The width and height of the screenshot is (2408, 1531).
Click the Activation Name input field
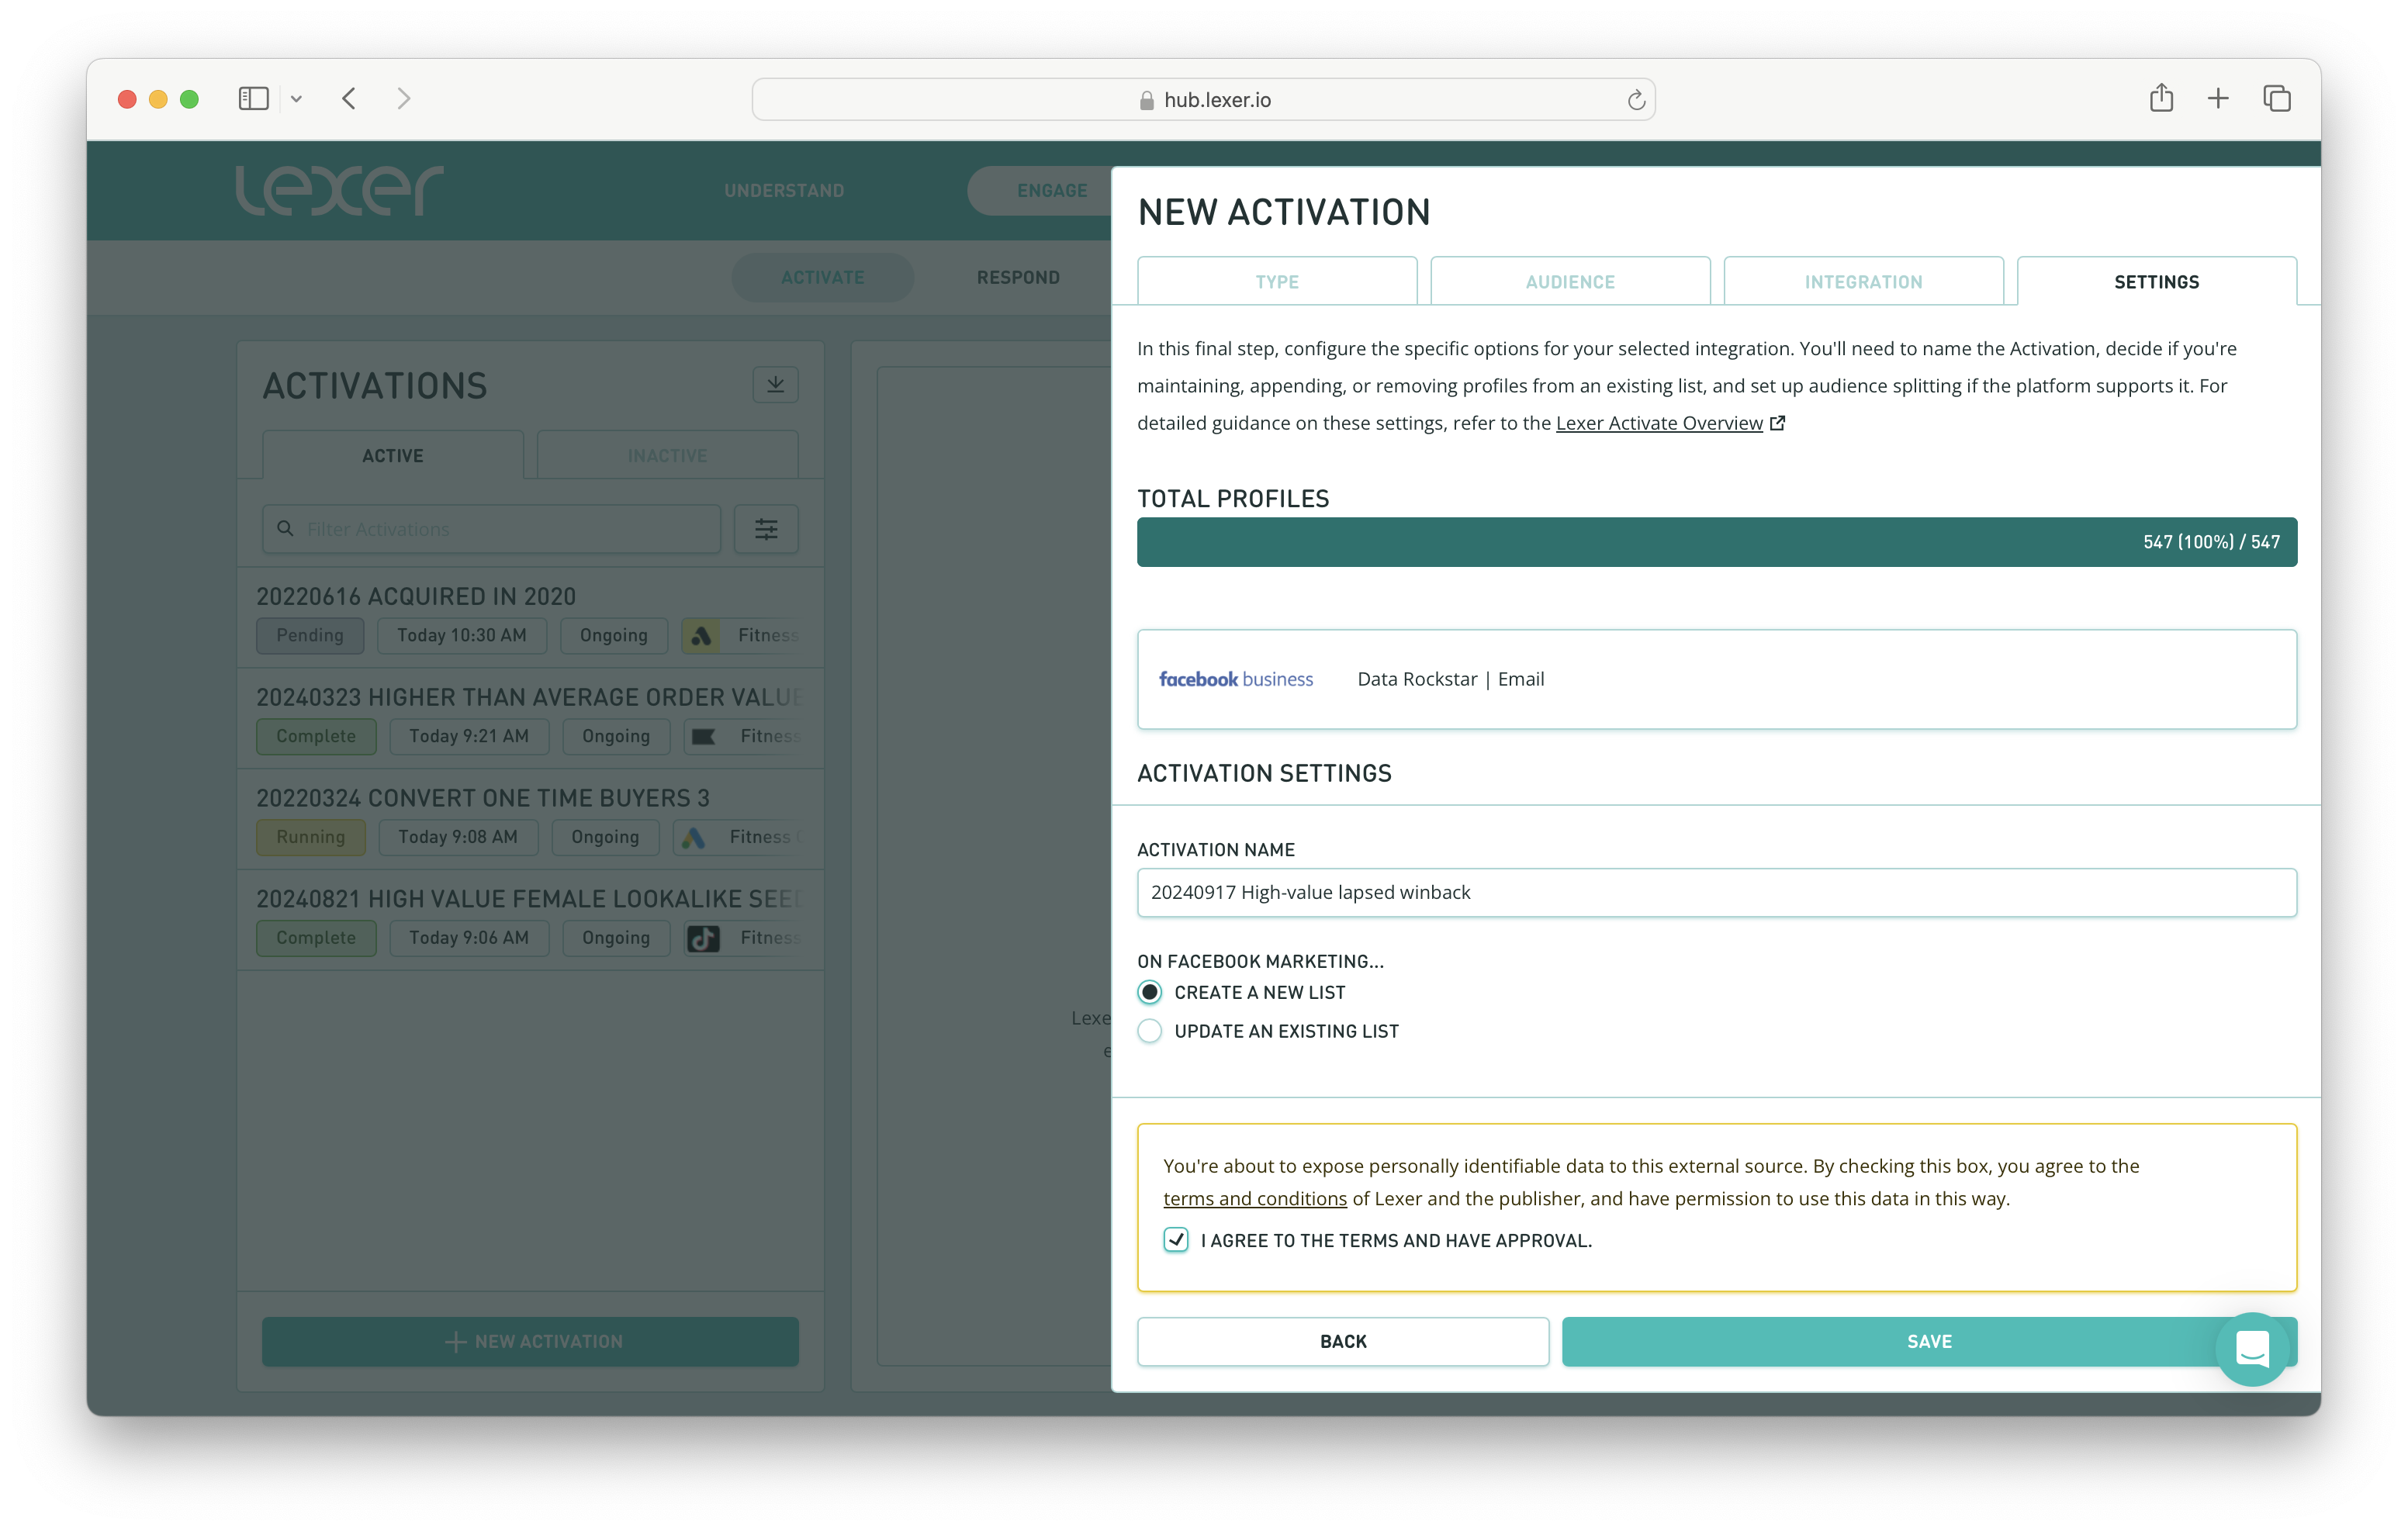pos(1717,892)
